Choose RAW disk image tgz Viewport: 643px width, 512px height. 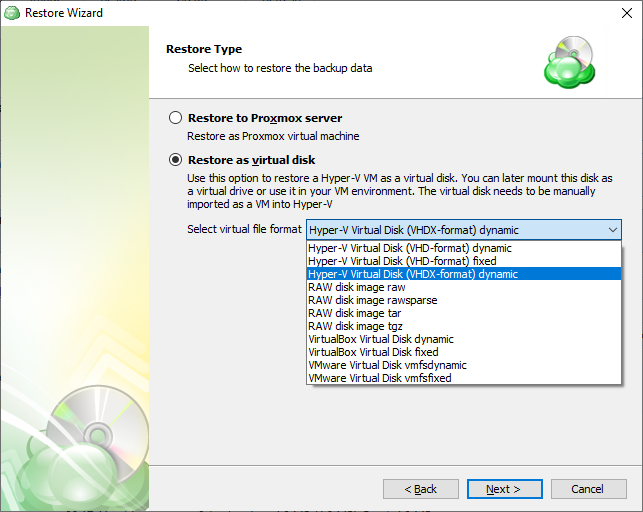pos(464,326)
